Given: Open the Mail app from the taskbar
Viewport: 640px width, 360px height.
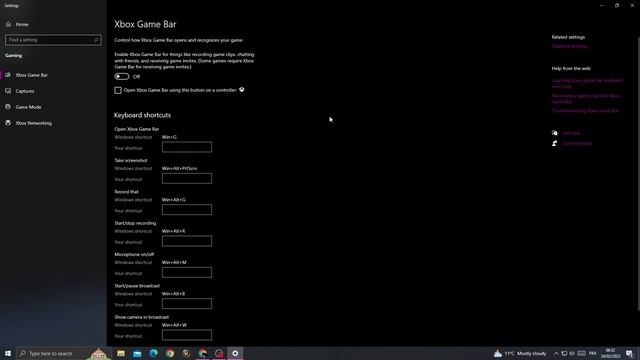Looking at the screenshot, I should point(137,353).
